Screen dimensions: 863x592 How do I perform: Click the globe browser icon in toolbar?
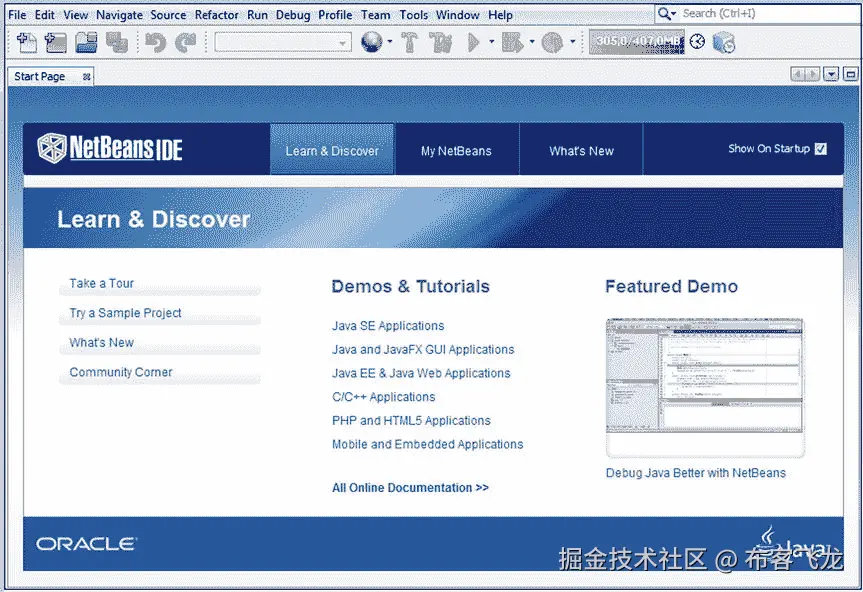point(372,42)
